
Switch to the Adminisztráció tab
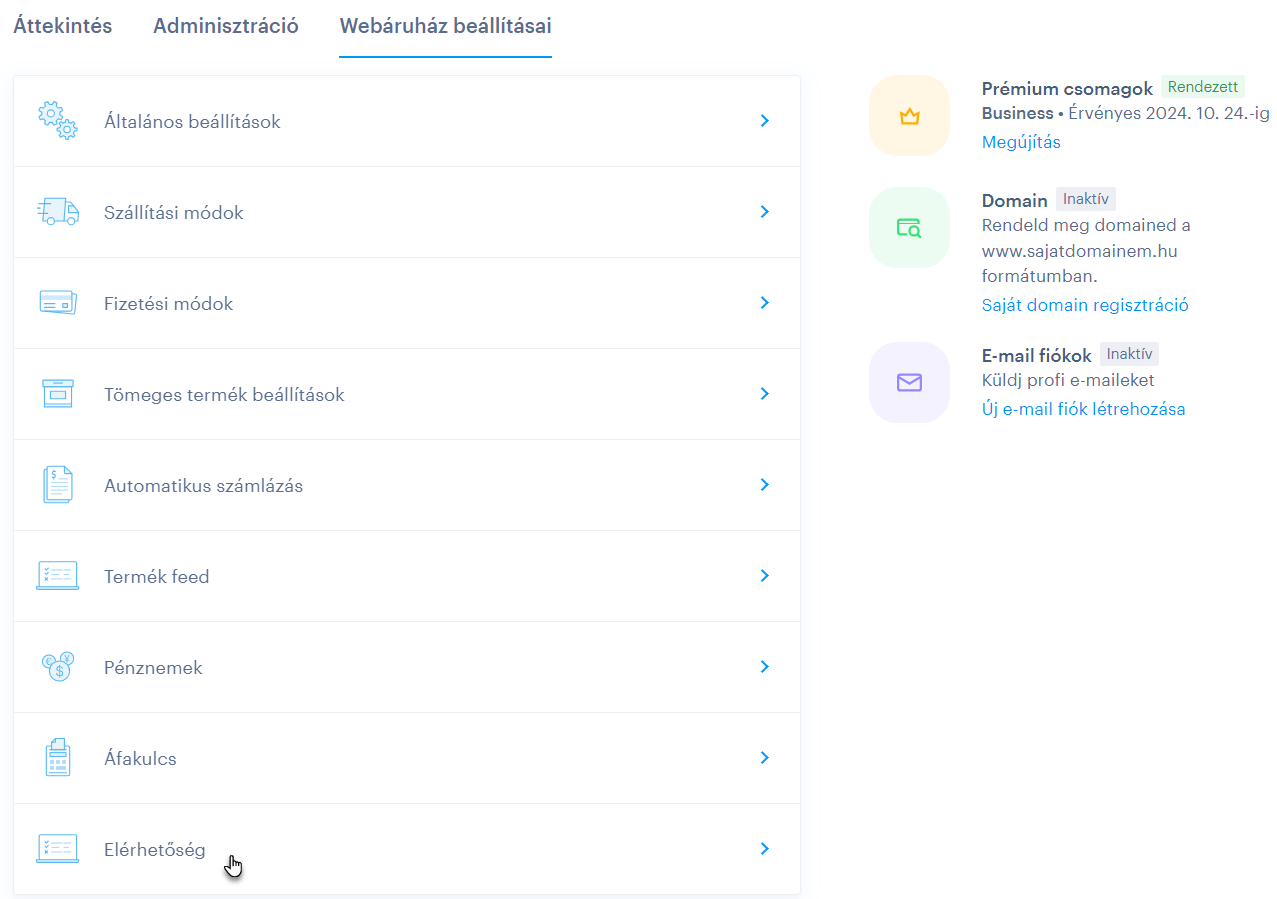coord(226,26)
